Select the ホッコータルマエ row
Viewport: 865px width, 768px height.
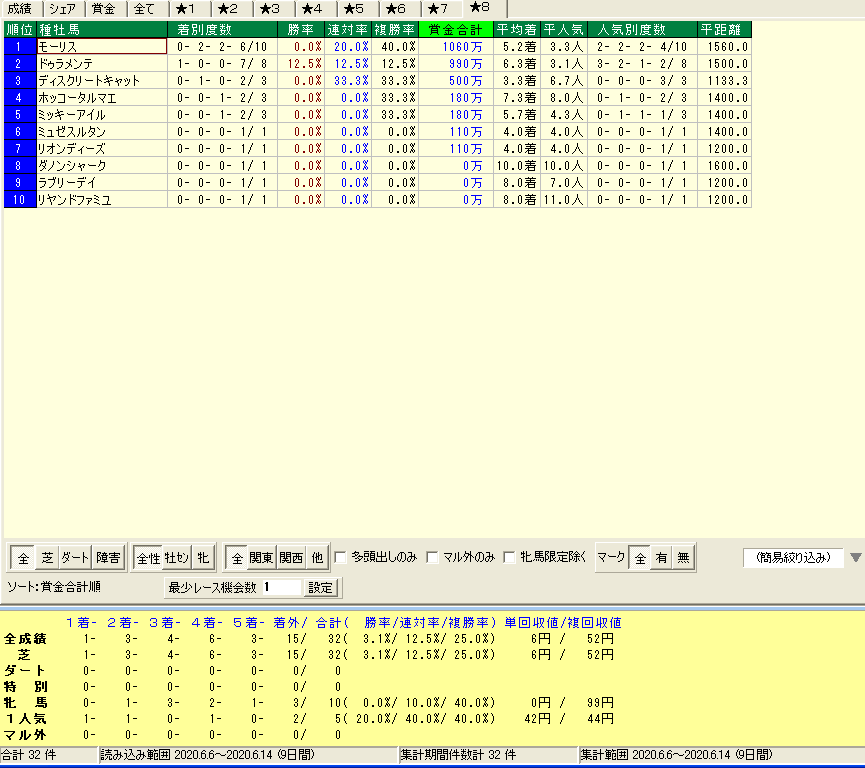[377, 98]
